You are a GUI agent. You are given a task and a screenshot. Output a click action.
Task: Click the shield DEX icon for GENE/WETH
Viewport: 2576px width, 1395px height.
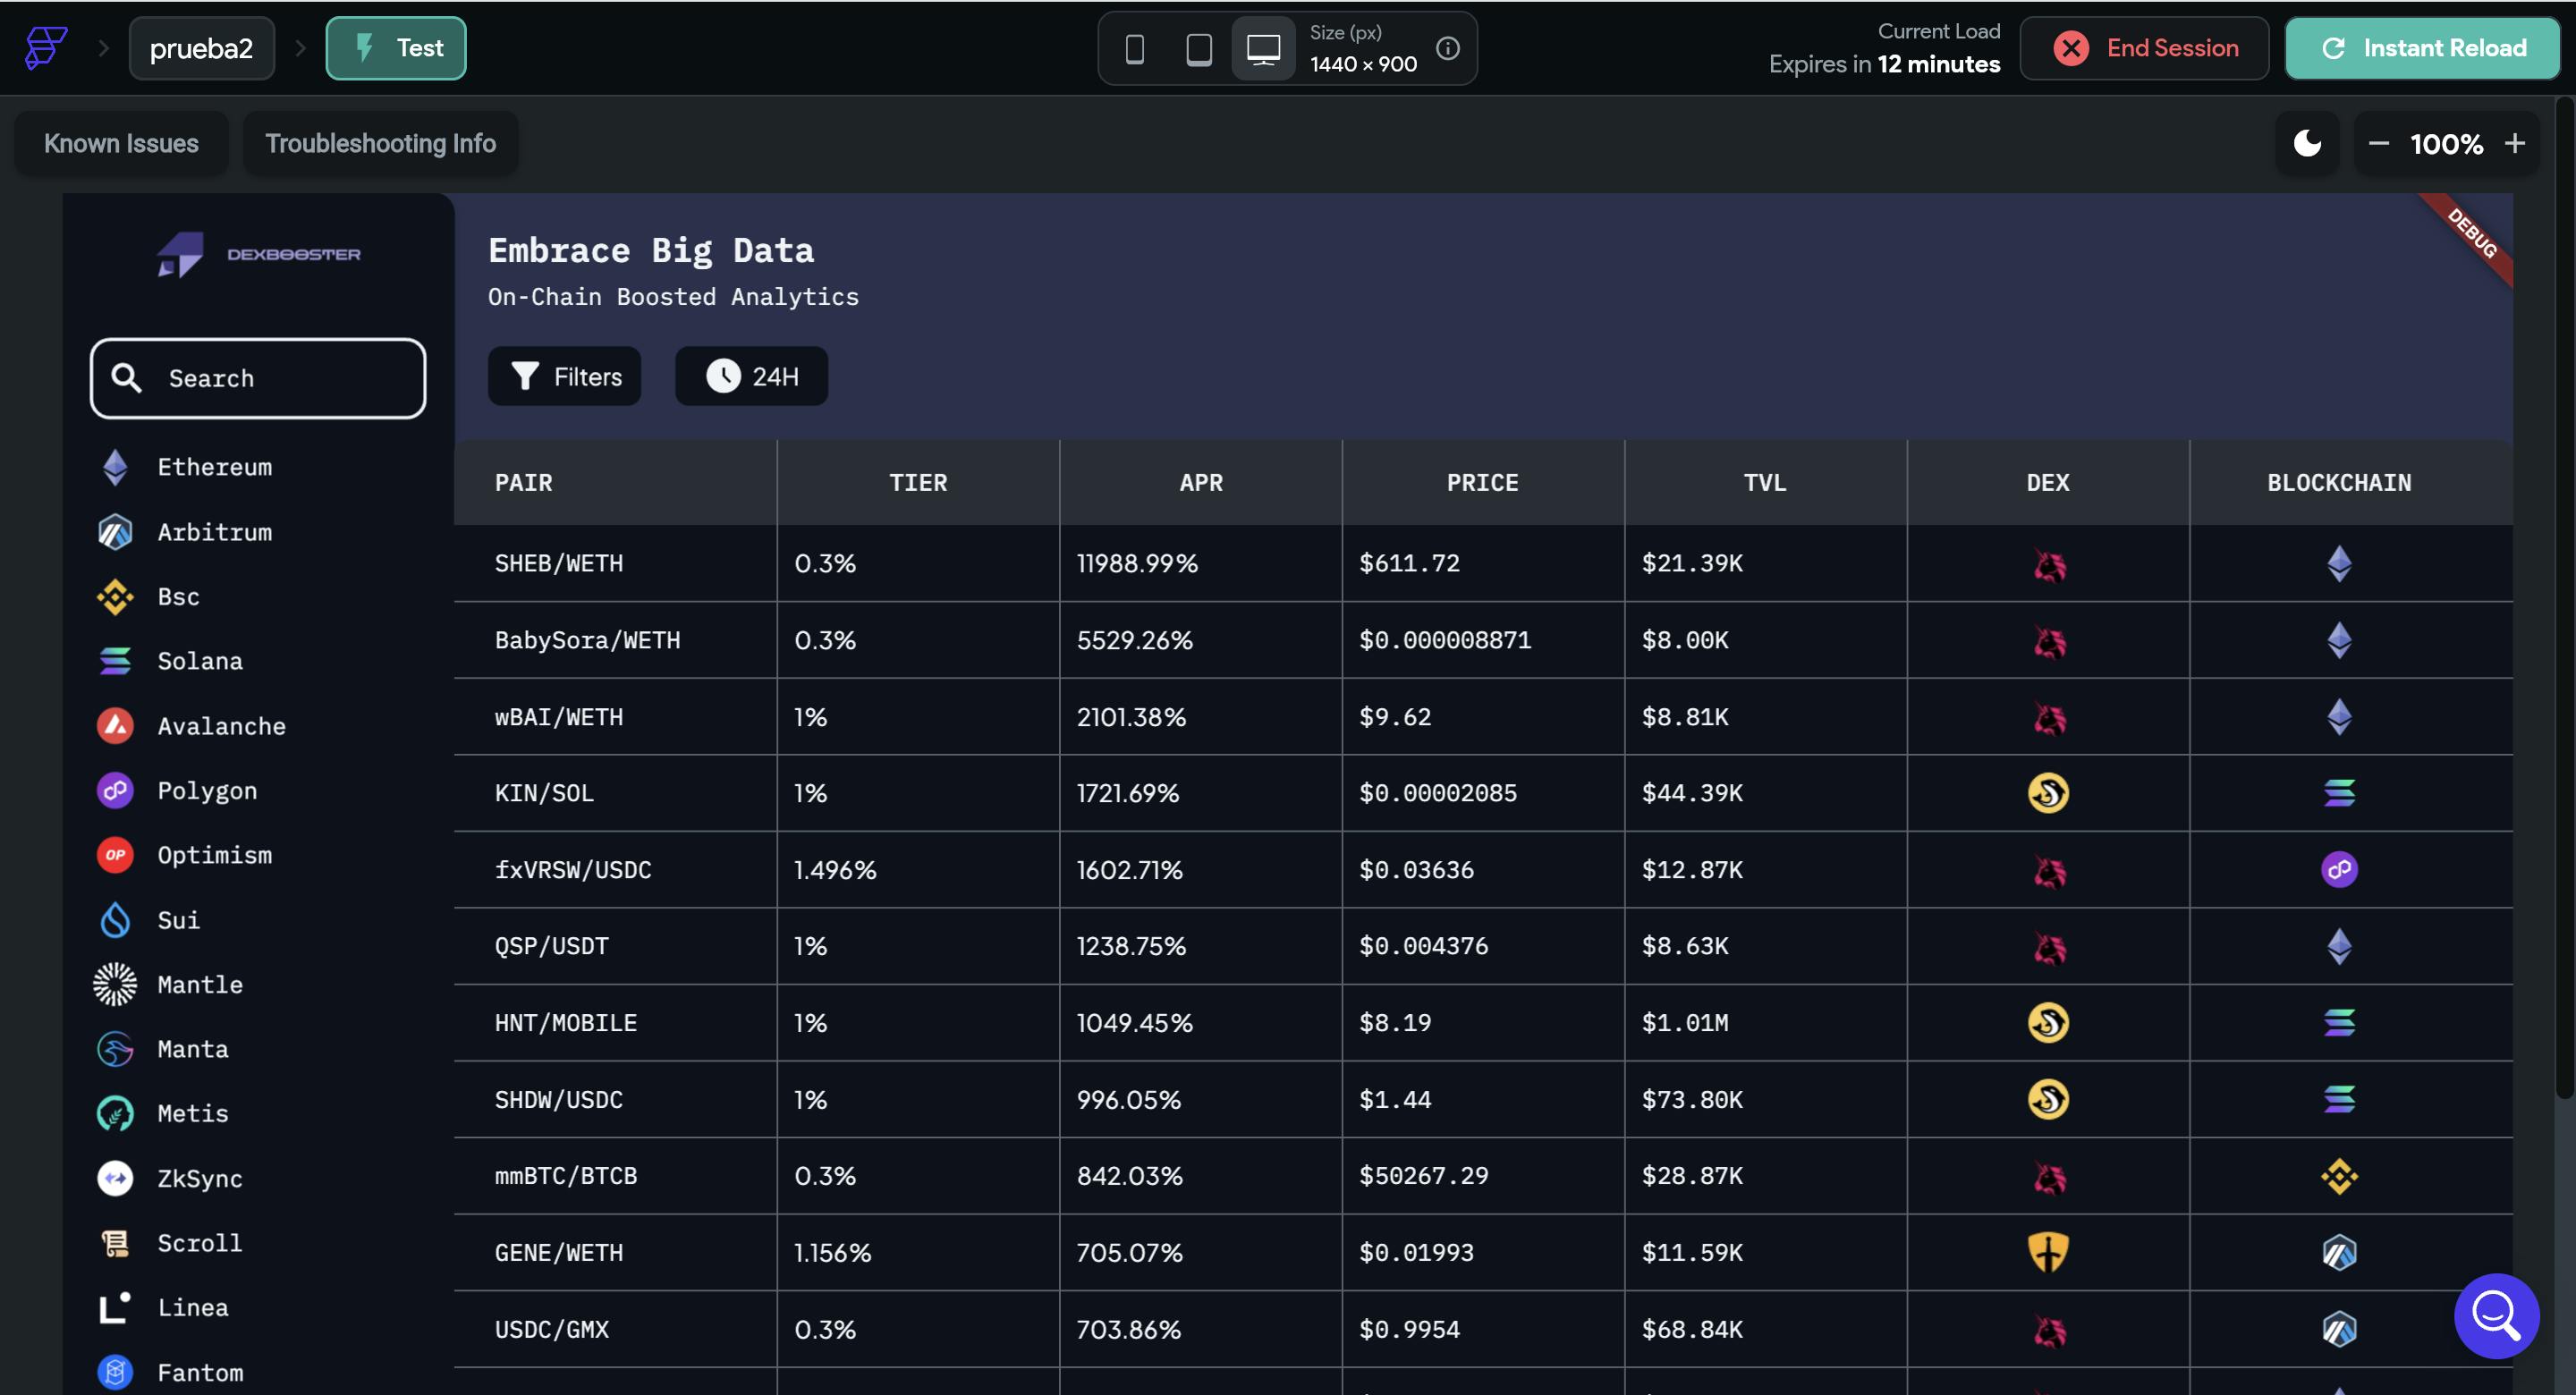tap(2047, 1252)
